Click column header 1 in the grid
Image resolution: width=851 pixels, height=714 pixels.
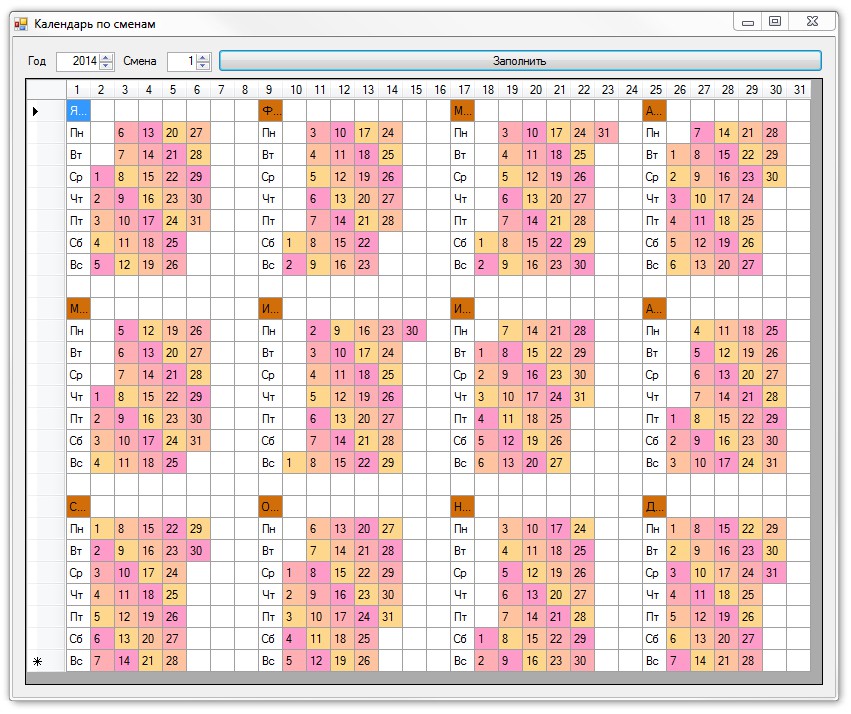[x=78, y=90]
